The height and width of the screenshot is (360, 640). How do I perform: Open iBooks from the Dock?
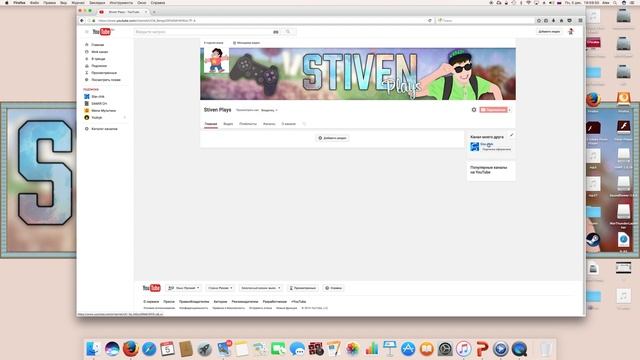click(x=427, y=349)
